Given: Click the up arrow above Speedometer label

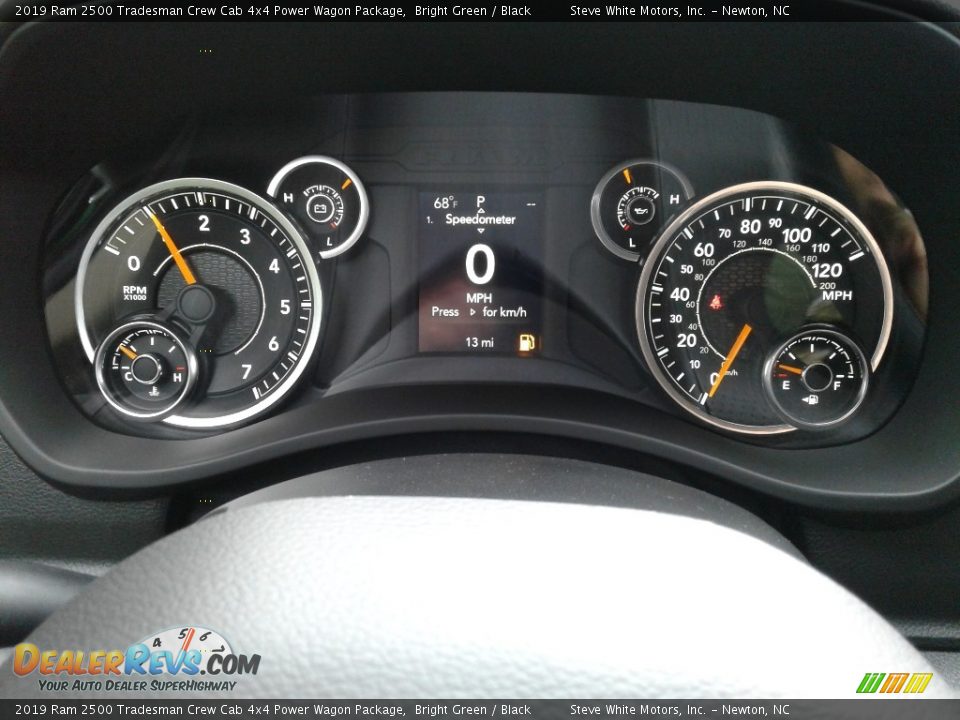Looking at the screenshot, I should (480, 211).
